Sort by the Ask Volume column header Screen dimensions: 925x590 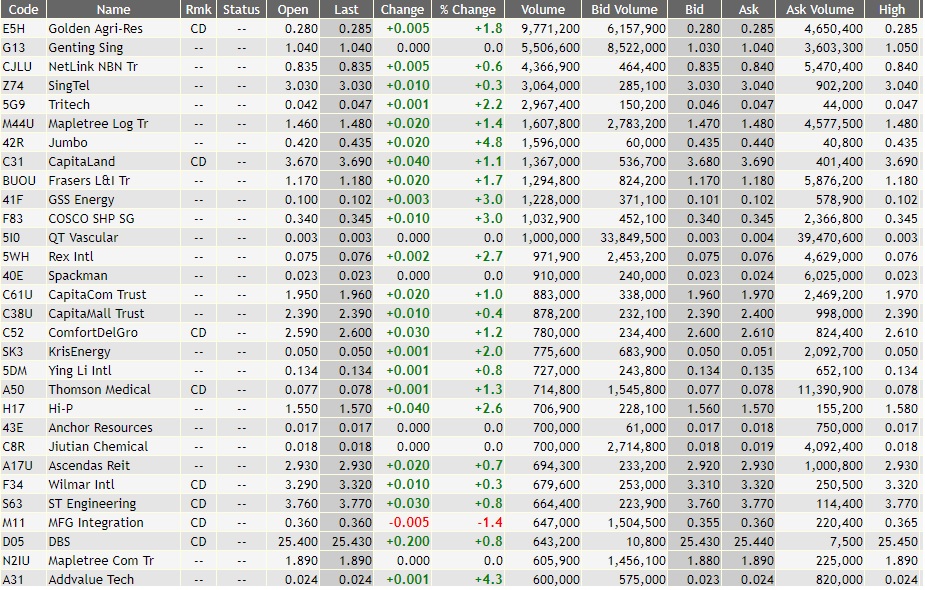pyautogui.click(x=819, y=9)
